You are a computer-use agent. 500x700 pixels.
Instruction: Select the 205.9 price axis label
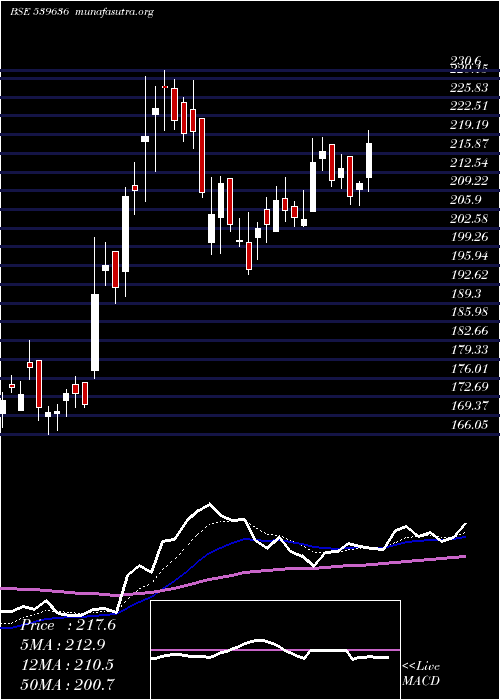[x=466, y=200]
